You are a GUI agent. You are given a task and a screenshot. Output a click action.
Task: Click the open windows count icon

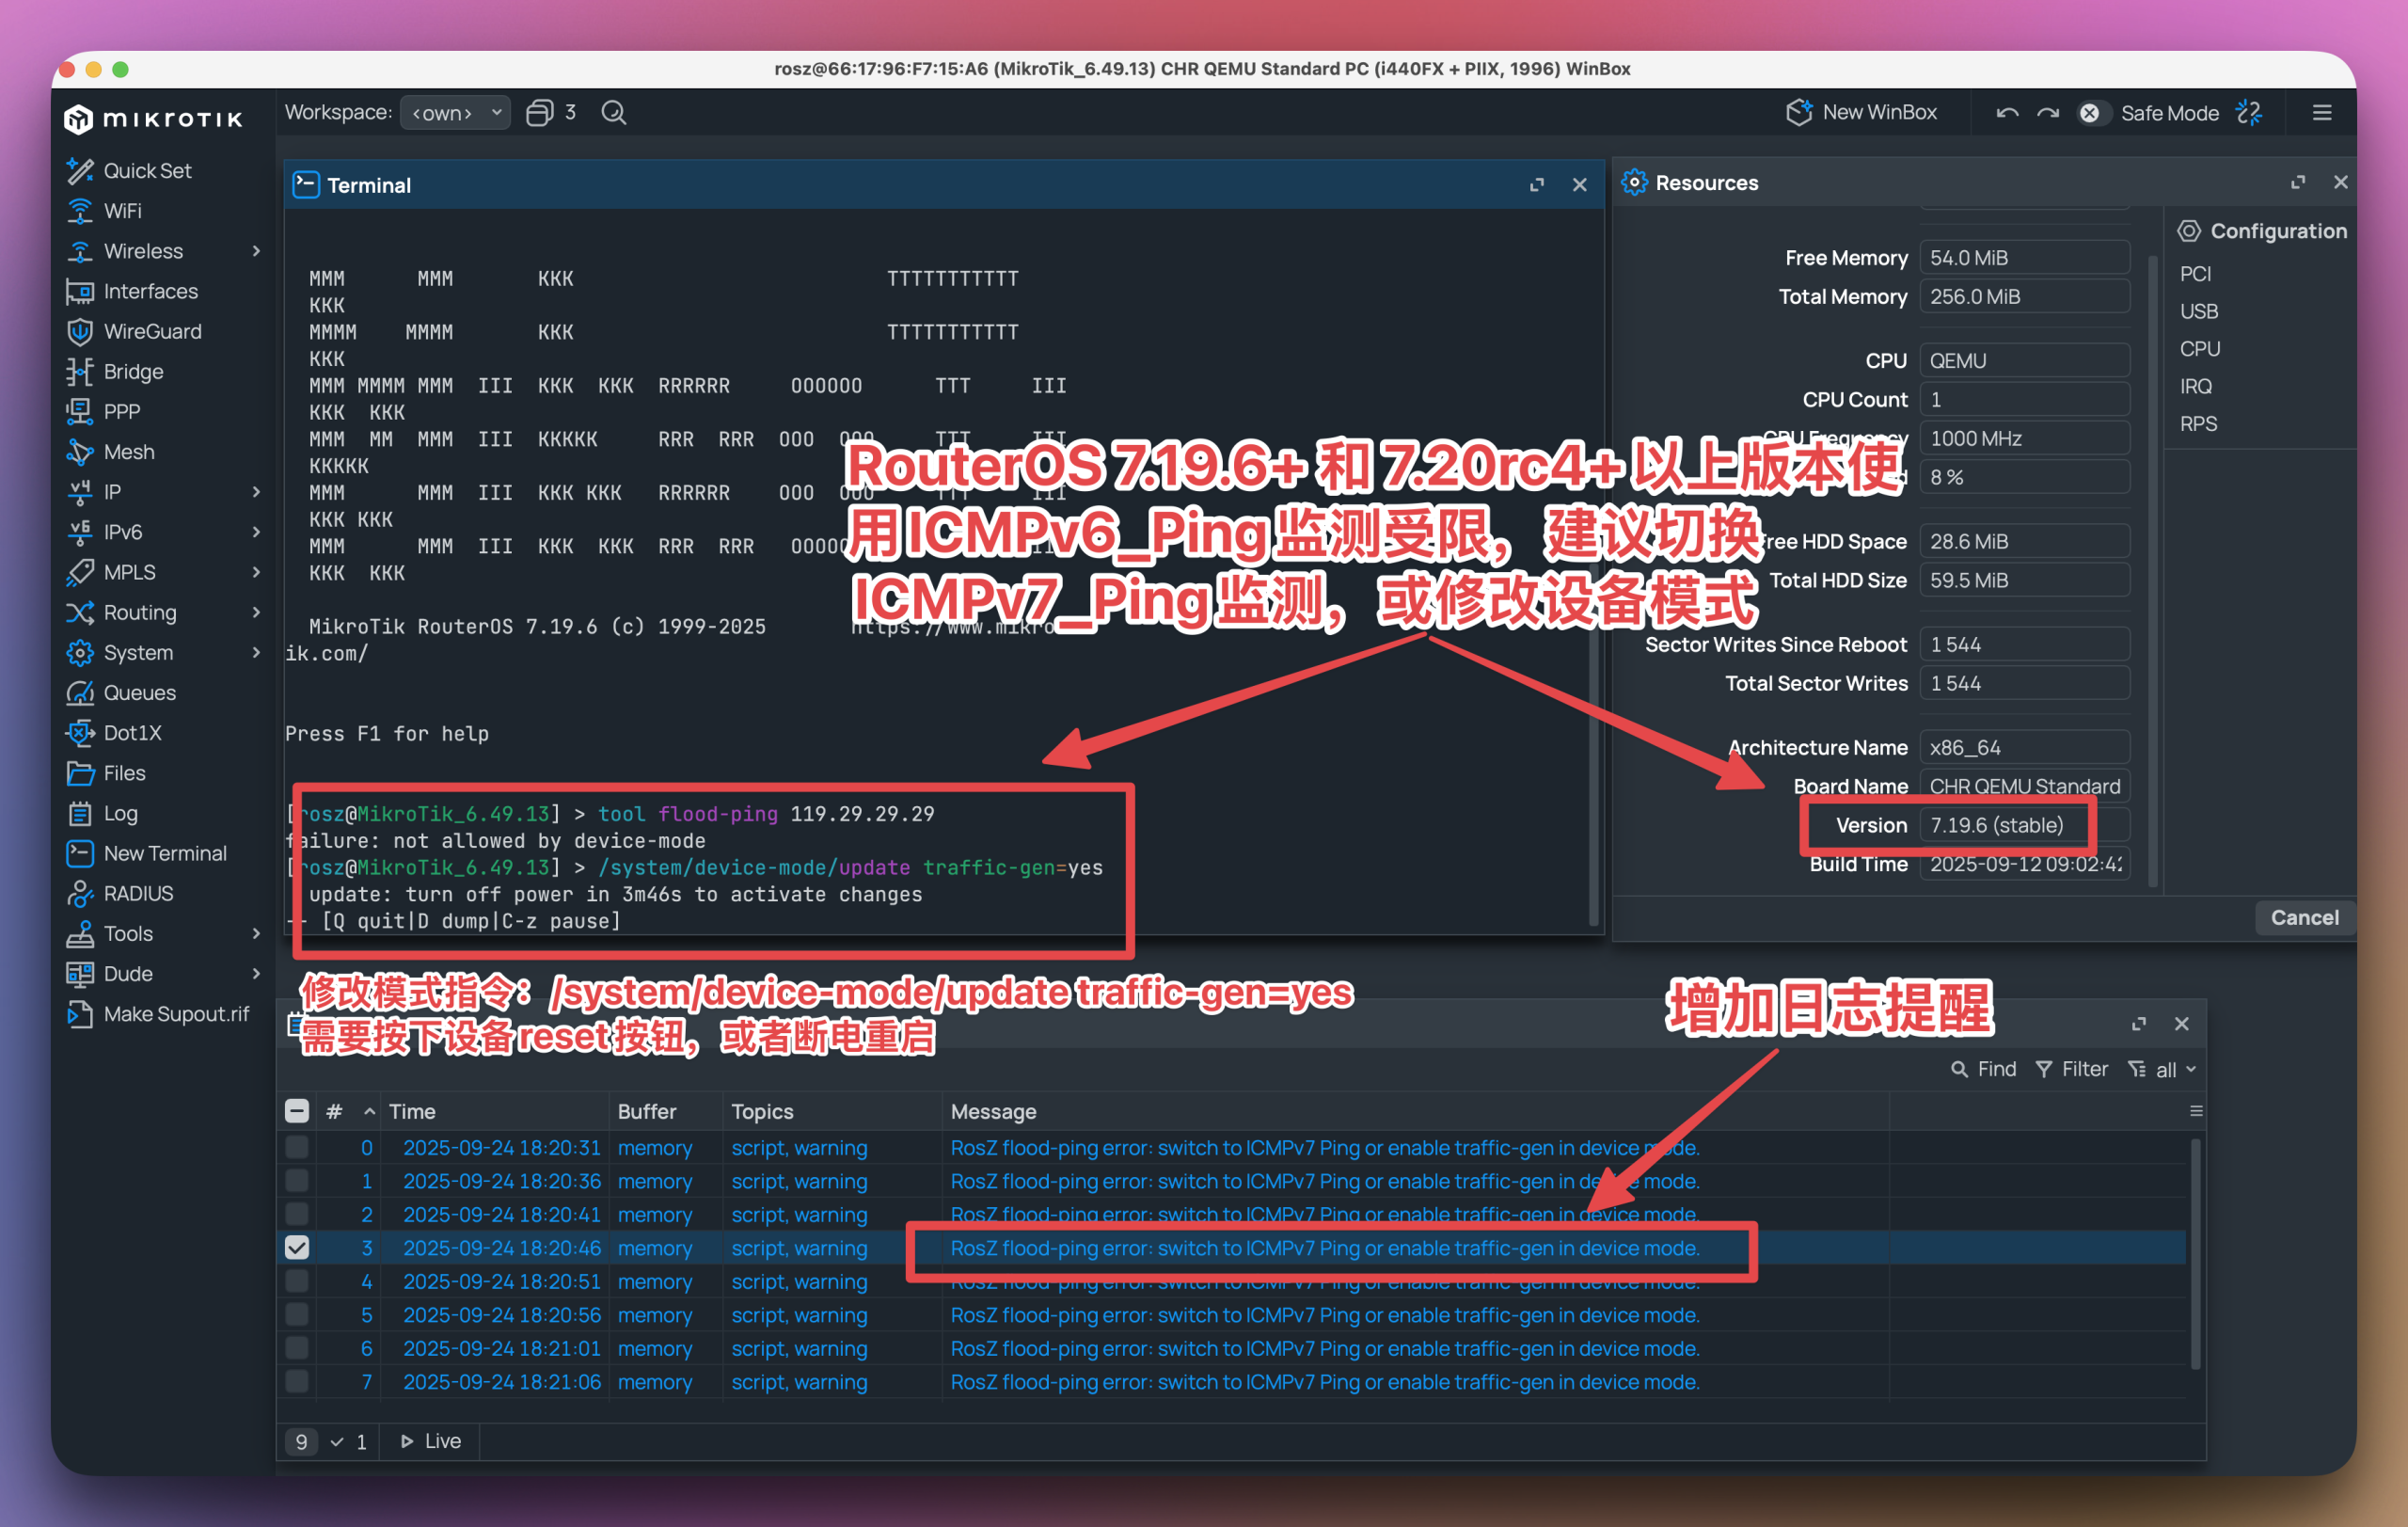tap(540, 113)
